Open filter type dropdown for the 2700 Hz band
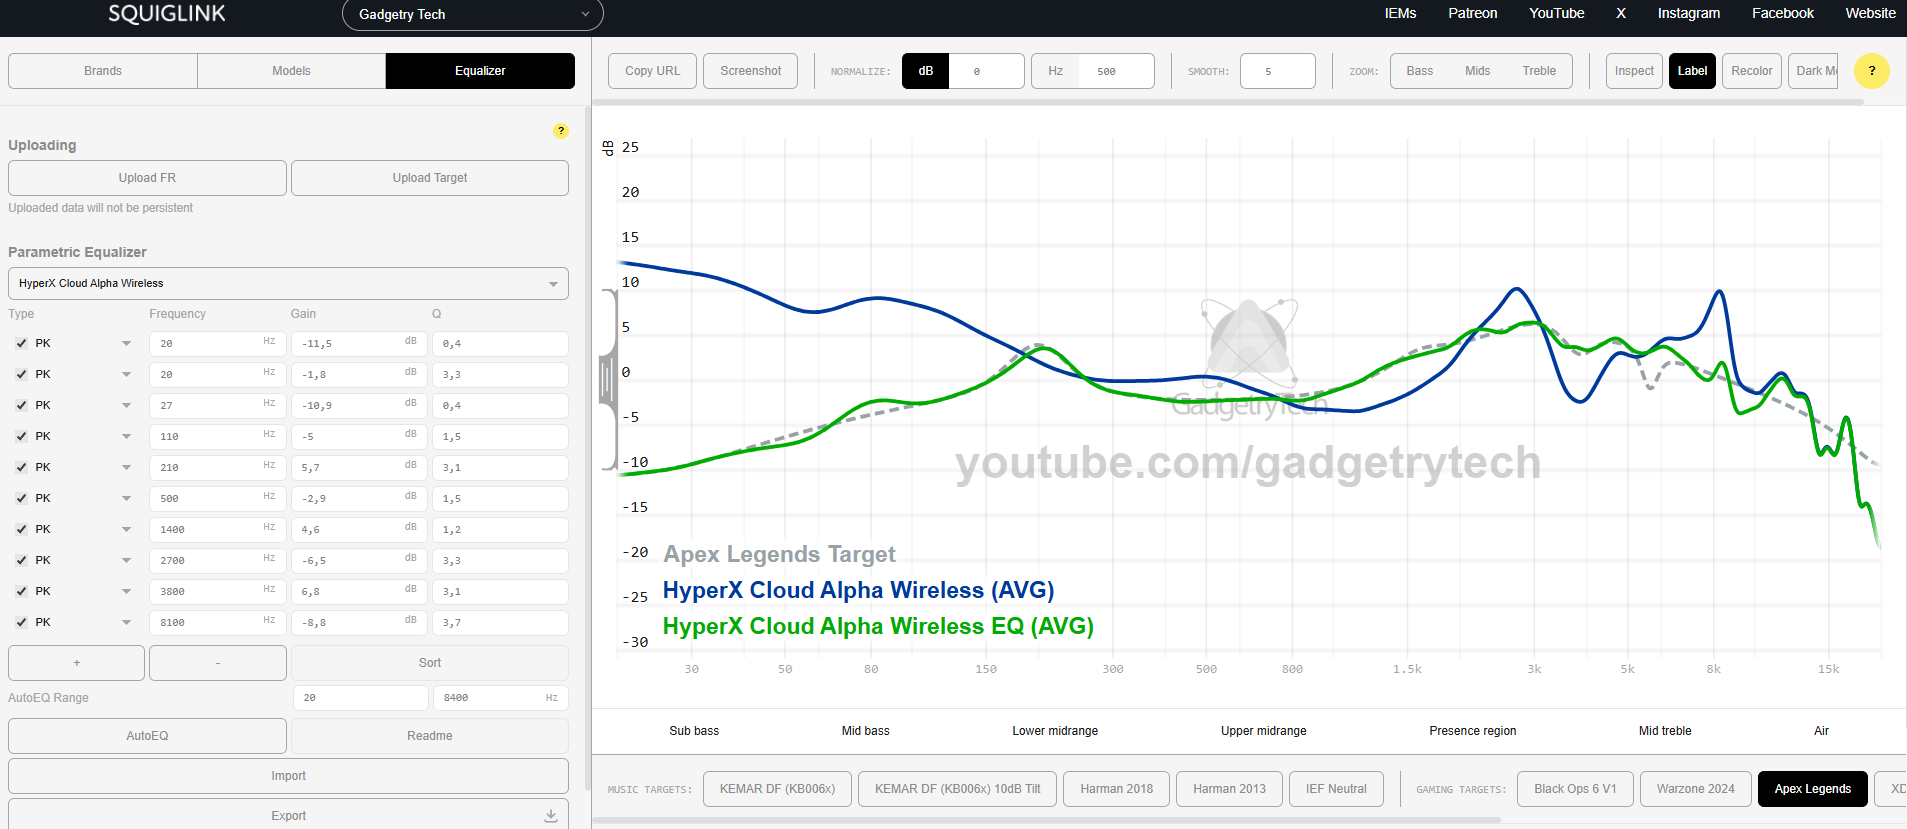The width and height of the screenshot is (1907, 829). [x=126, y=561]
